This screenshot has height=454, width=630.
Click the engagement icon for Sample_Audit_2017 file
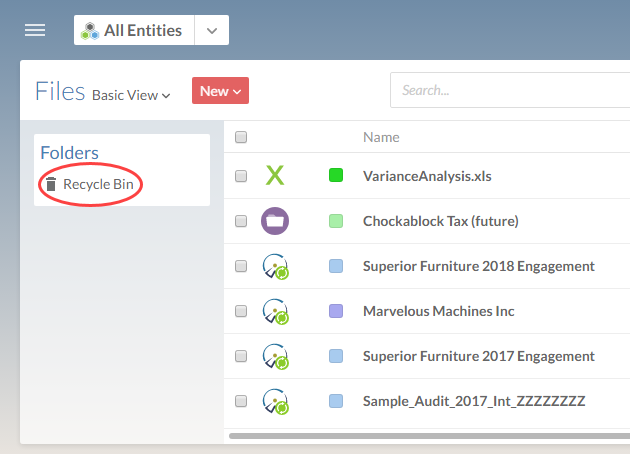tap(275, 401)
